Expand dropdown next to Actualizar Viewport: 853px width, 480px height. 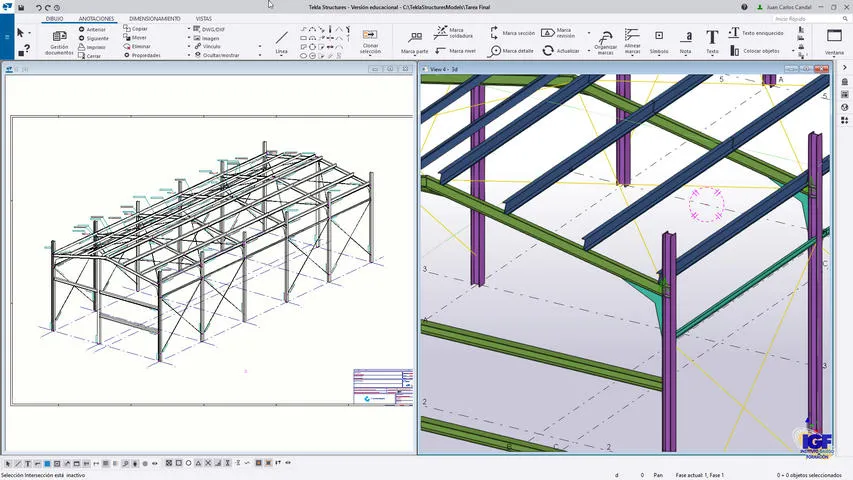(588, 51)
